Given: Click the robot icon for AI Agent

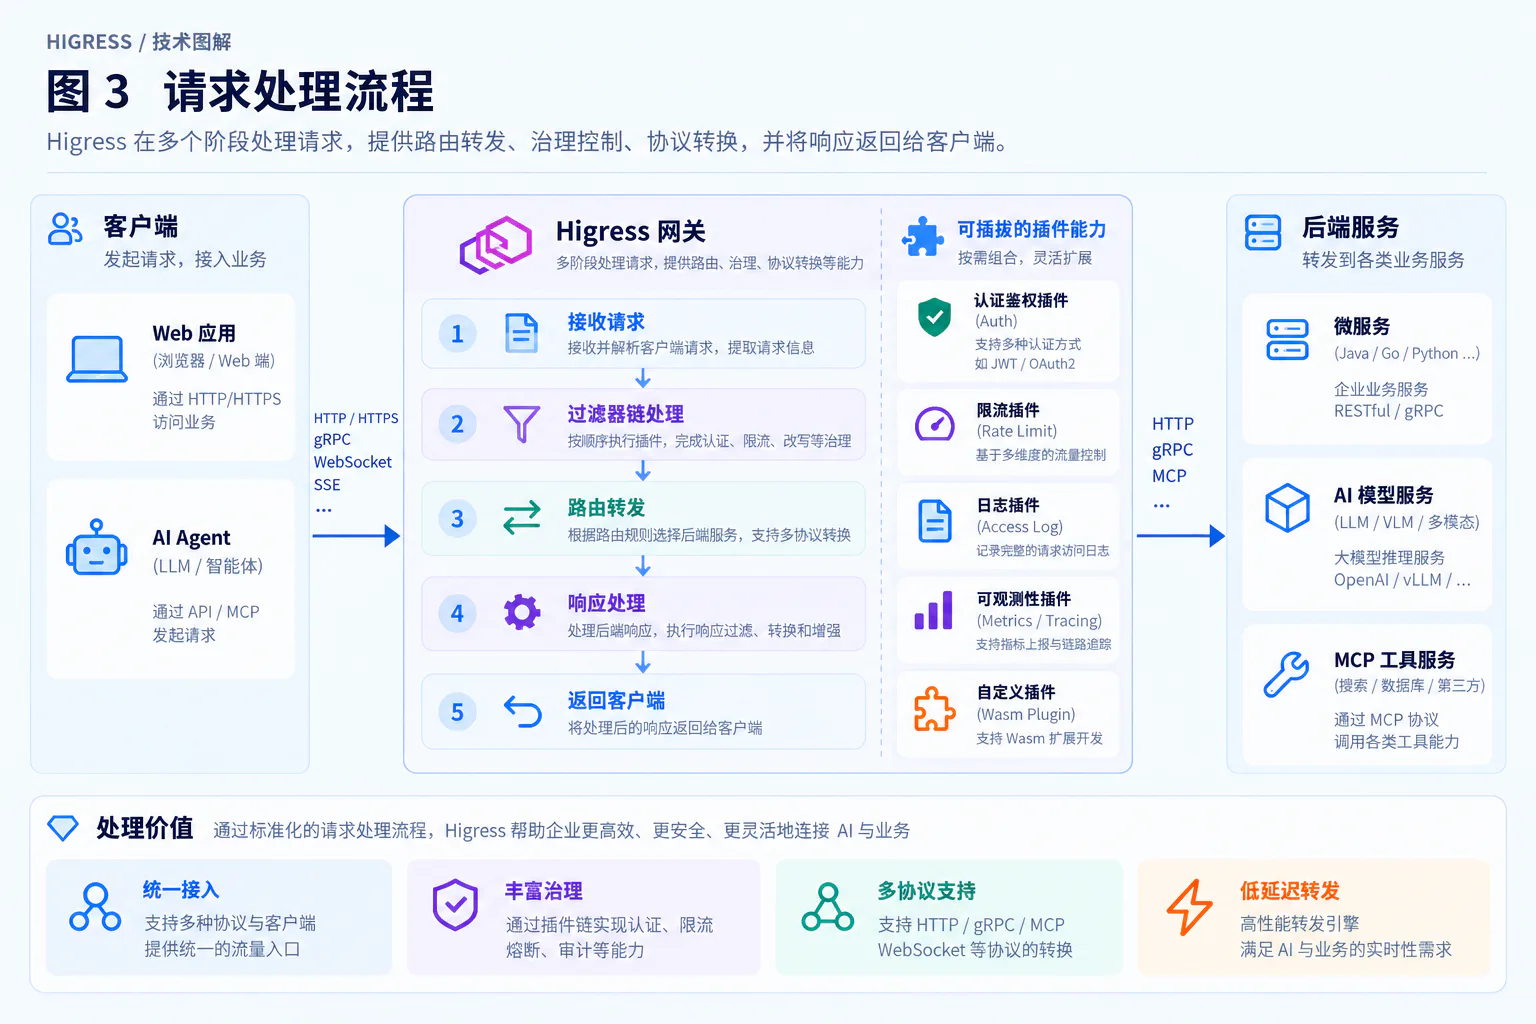Looking at the screenshot, I should (x=96, y=547).
